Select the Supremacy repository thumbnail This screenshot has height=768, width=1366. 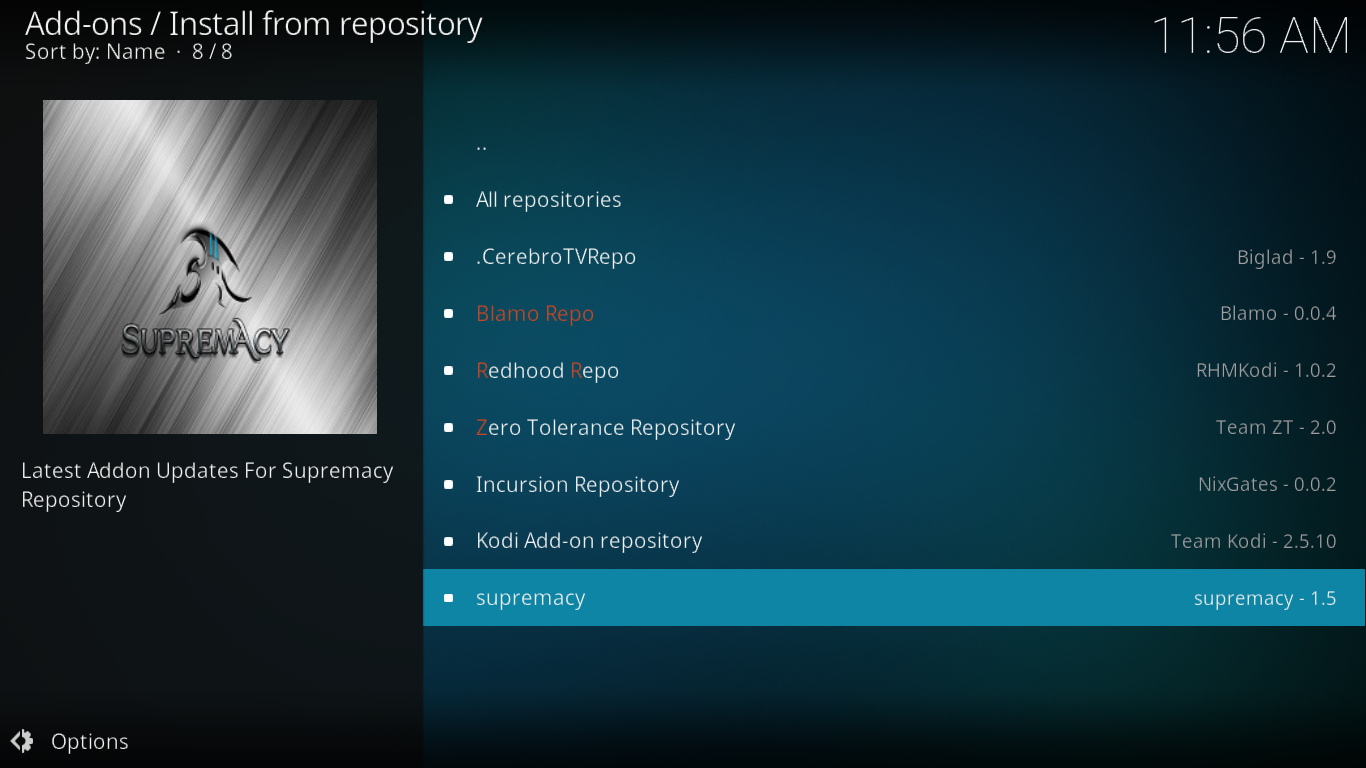pos(210,267)
